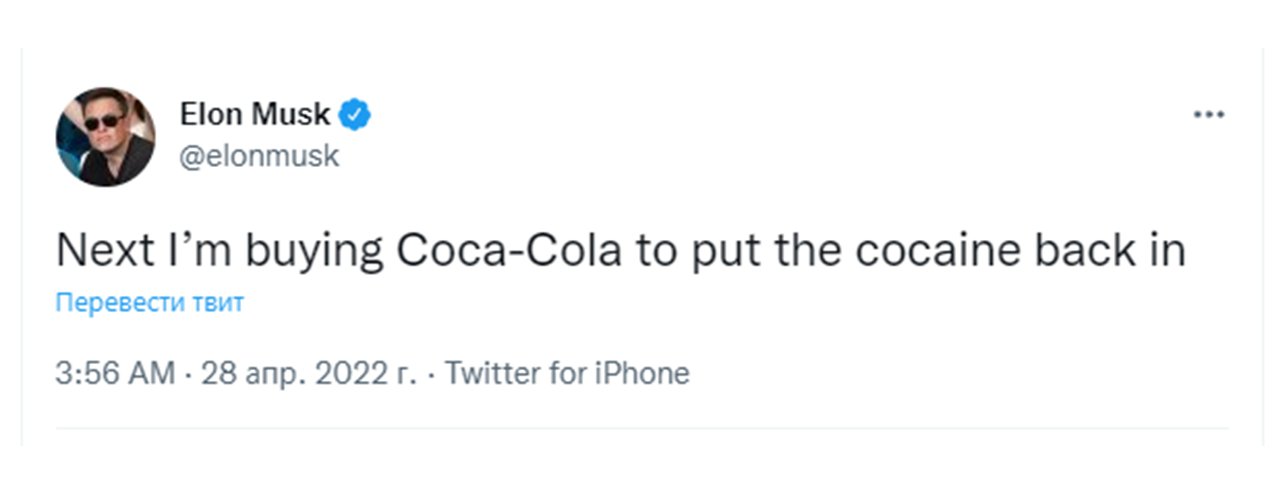Open the 'Twitter for iPhone' source link
Image resolution: width=1280 pixels, height=496 pixels.
[566, 374]
